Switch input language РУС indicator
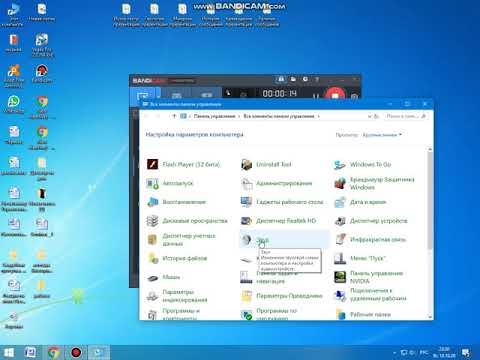This screenshot has height=360, width=480. (x=423, y=352)
